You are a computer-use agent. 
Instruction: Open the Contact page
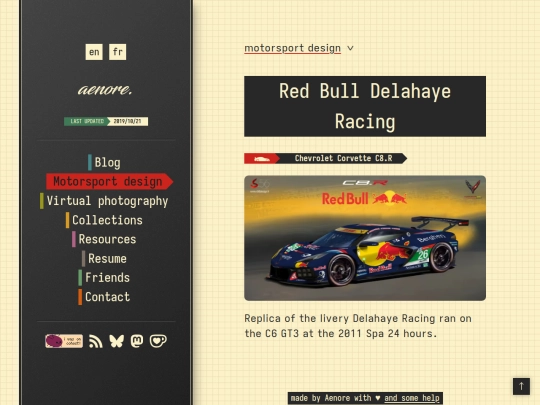104,297
